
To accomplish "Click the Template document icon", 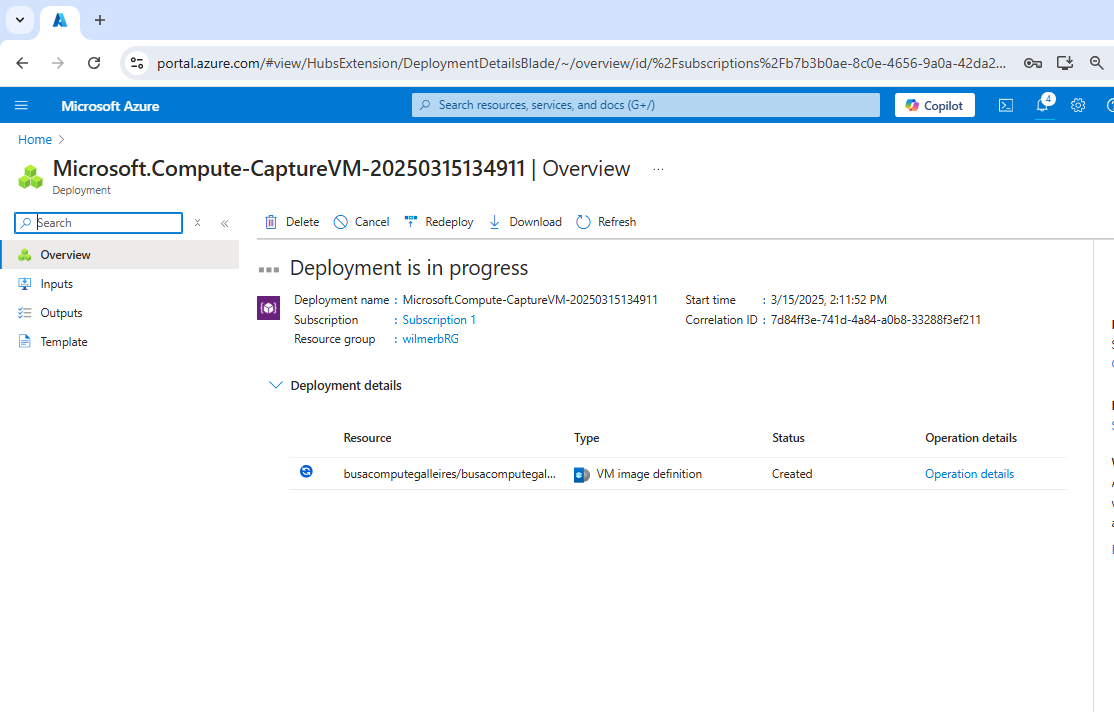I will coord(25,342).
